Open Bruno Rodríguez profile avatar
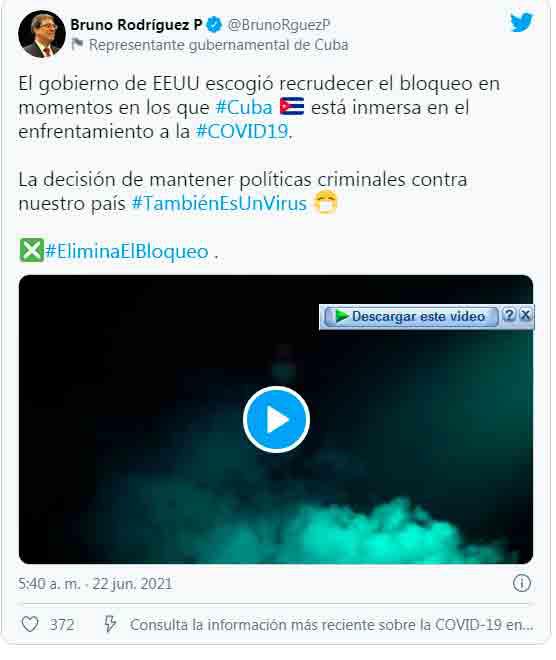Screen dimensions: 556x660 click(x=42, y=34)
